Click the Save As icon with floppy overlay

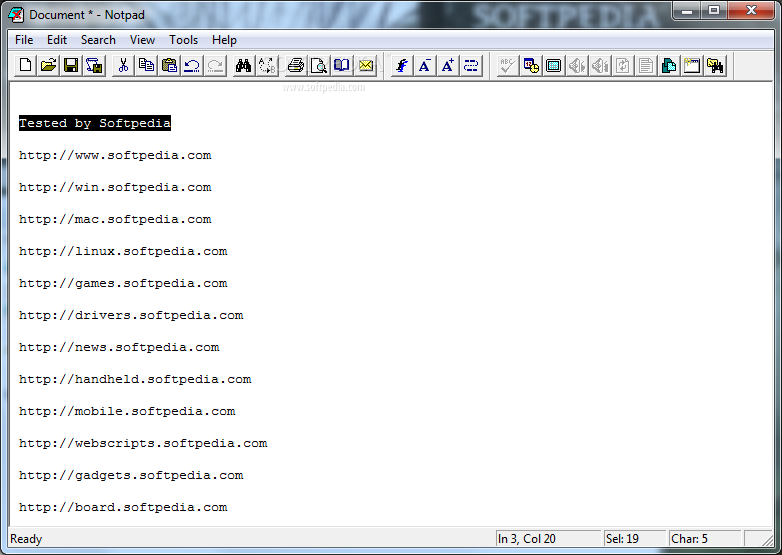94,65
